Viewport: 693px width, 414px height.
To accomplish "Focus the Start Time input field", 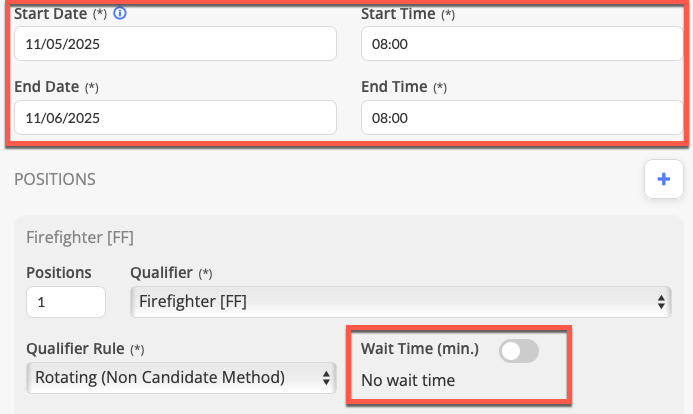I will click(x=521, y=44).
